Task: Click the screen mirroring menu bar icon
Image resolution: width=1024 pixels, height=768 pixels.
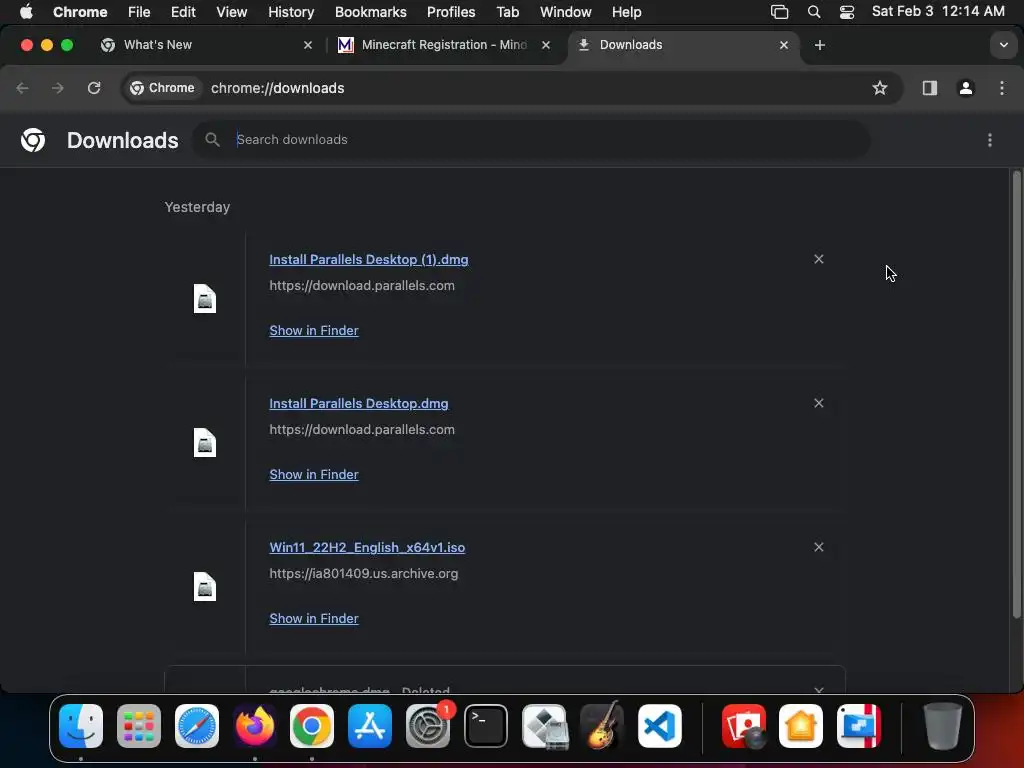Action: (x=779, y=12)
